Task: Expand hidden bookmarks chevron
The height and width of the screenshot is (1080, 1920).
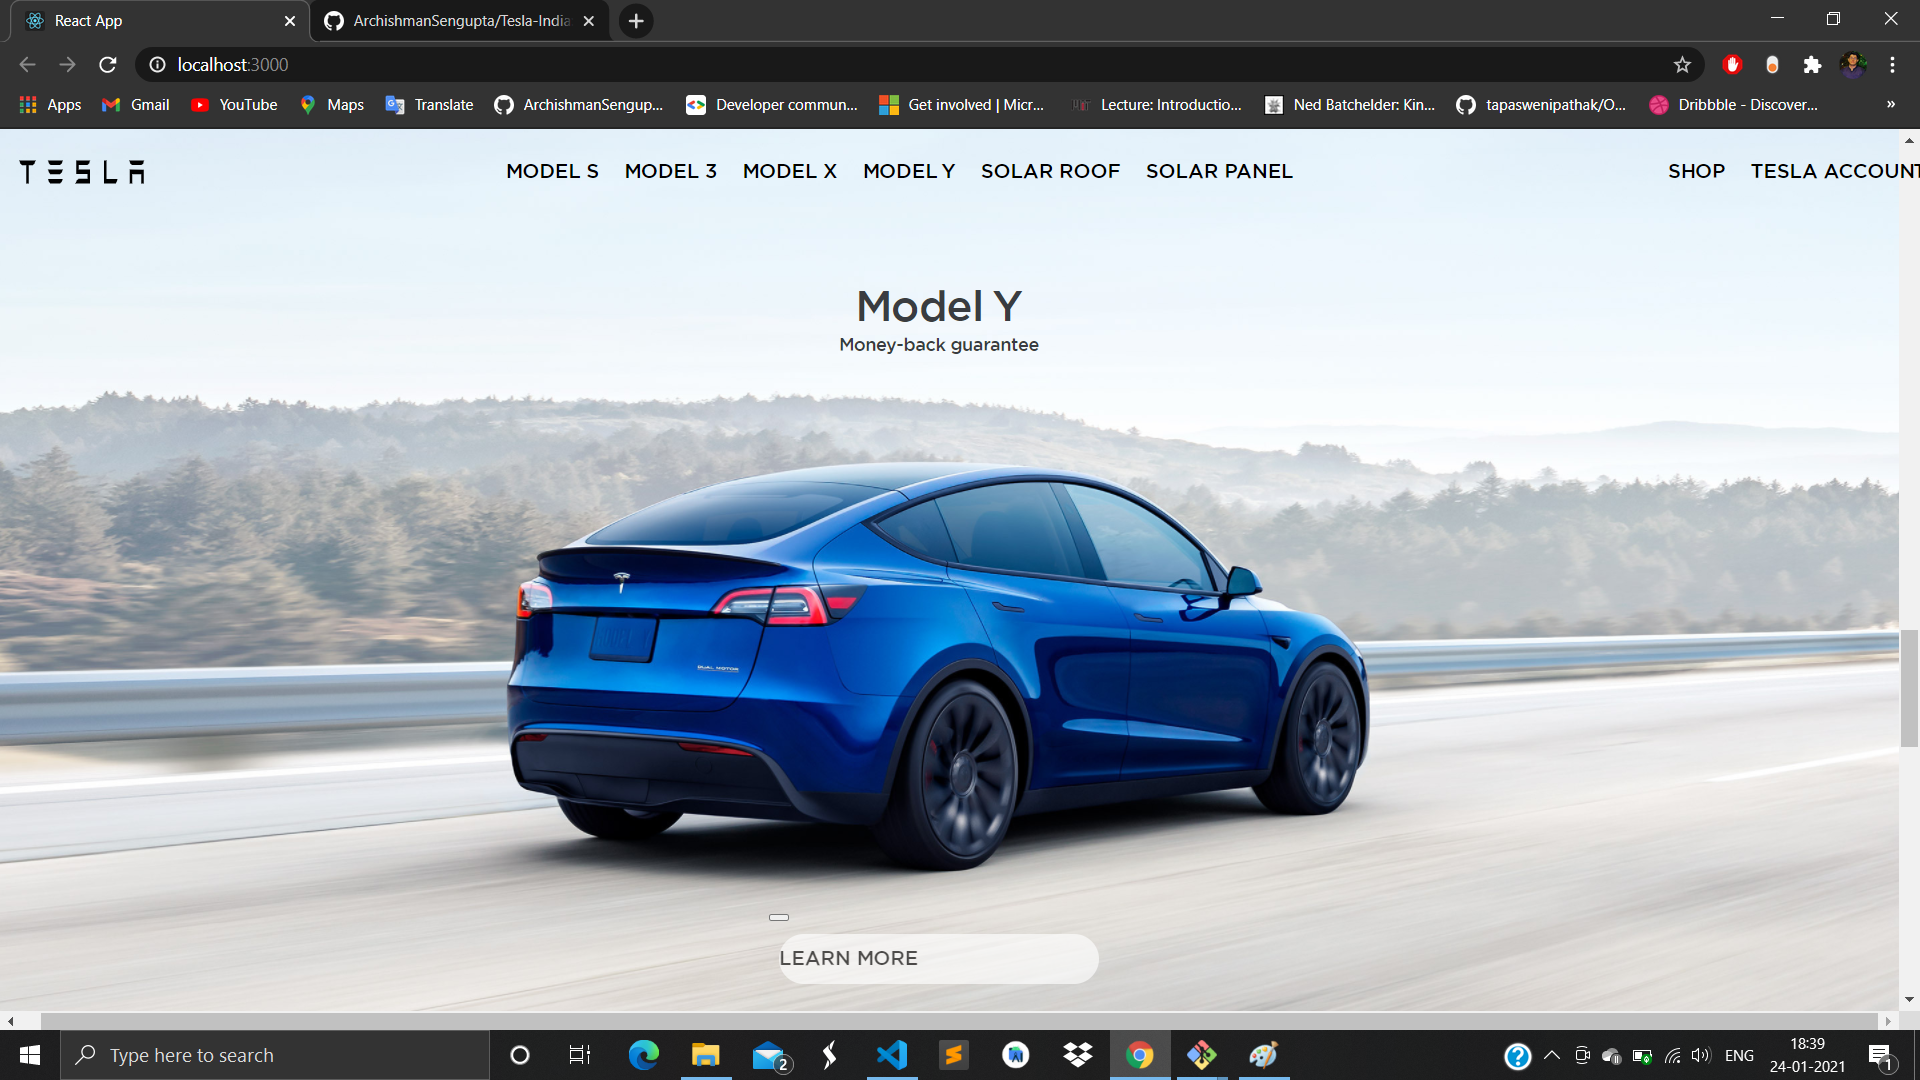Action: (x=1890, y=104)
